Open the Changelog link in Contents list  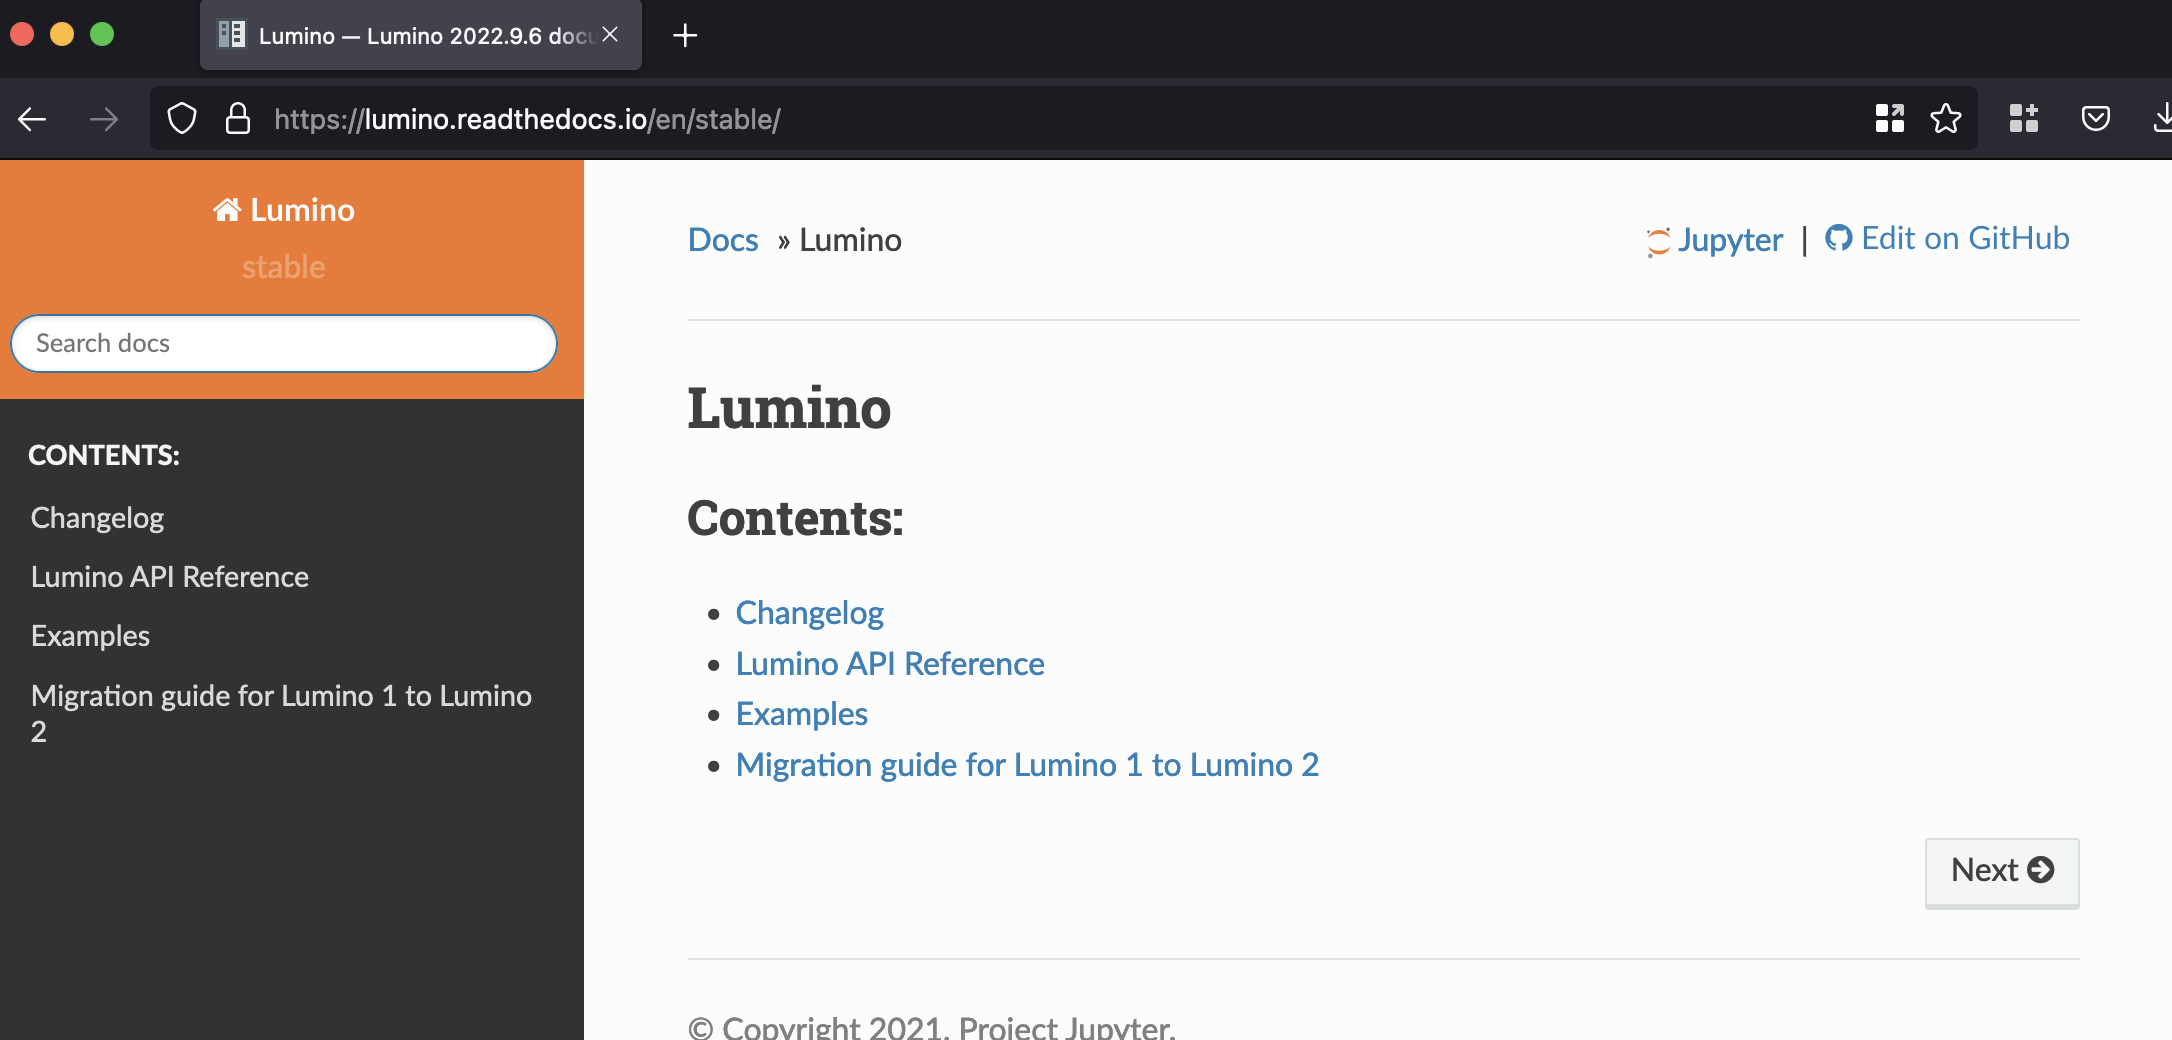click(809, 612)
